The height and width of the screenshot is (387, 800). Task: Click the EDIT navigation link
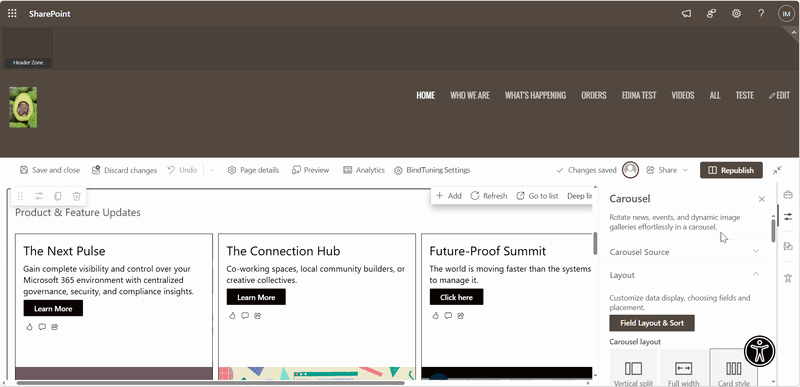779,95
